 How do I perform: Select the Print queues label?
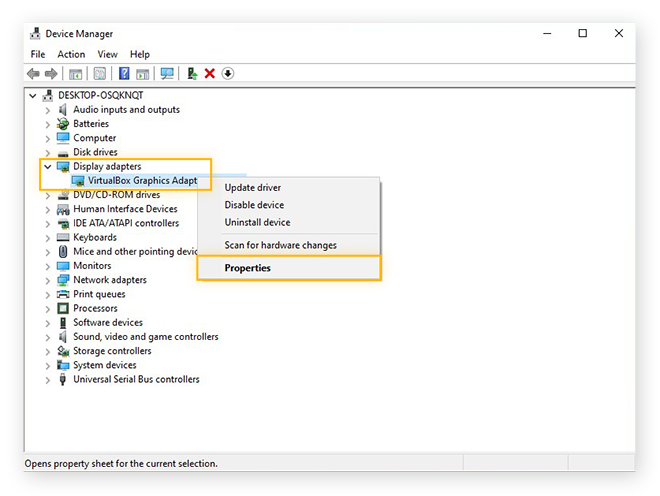tap(99, 294)
